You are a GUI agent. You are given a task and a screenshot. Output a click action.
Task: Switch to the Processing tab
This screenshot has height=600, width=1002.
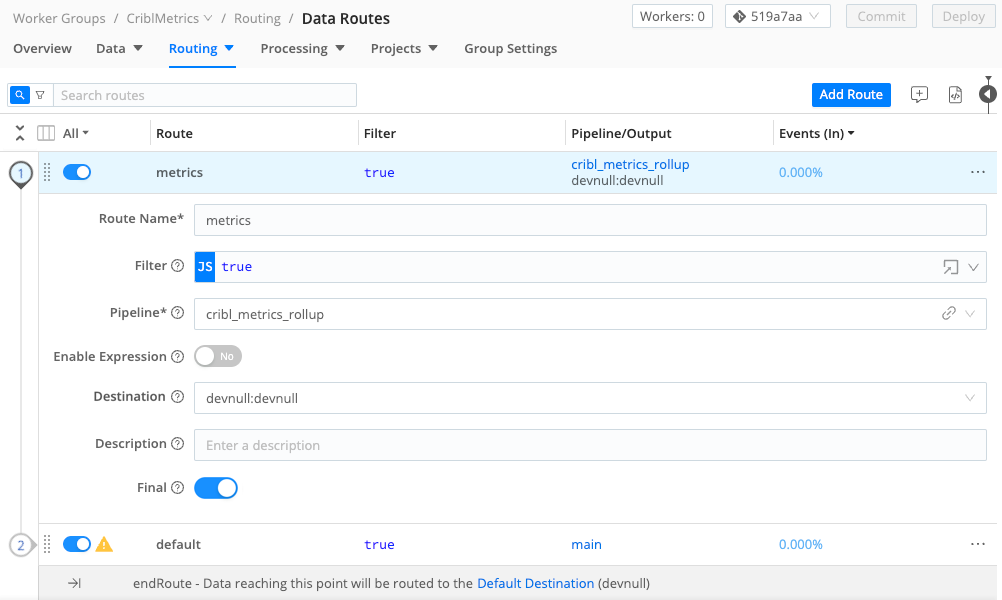click(295, 48)
